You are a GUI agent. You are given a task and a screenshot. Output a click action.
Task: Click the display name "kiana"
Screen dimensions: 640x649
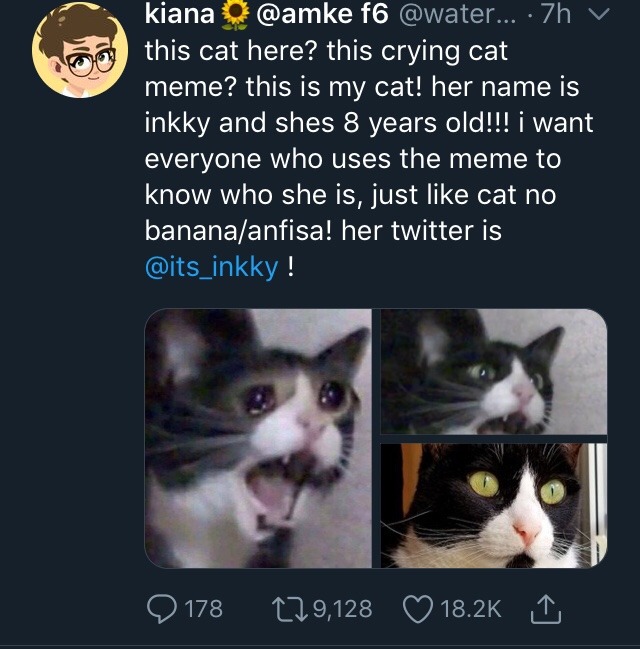[x=178, y=16]
